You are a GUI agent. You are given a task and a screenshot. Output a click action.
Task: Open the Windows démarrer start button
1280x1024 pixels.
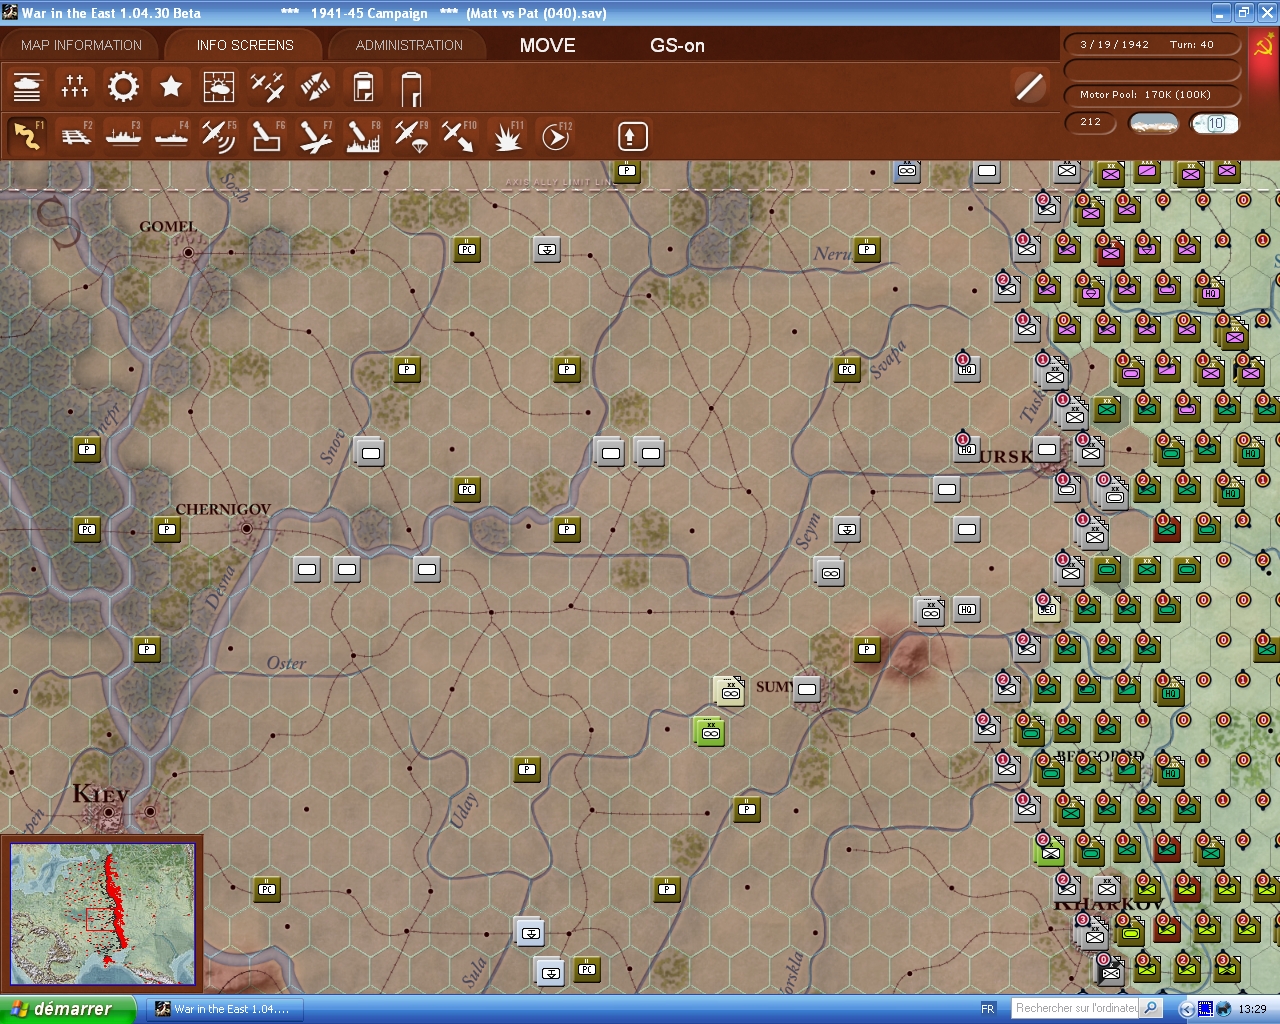click(x=68, y=1009)
